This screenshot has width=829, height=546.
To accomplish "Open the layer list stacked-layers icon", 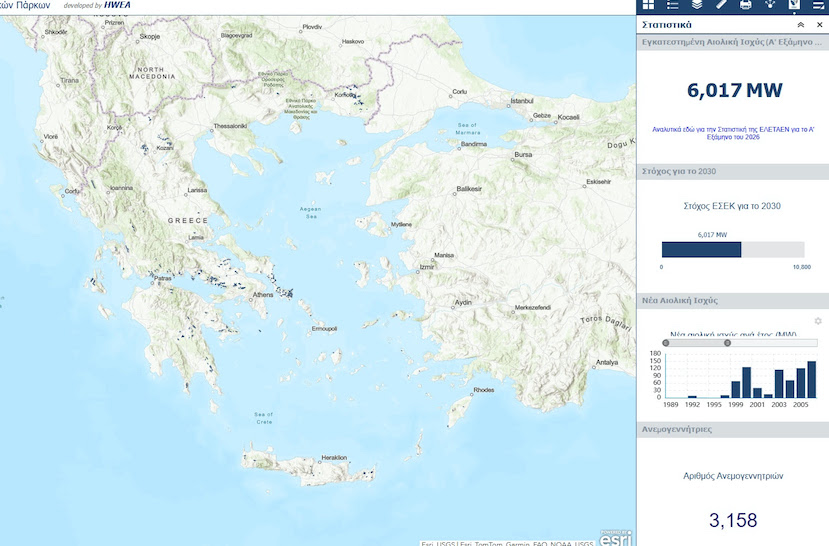I will point(697,5).
